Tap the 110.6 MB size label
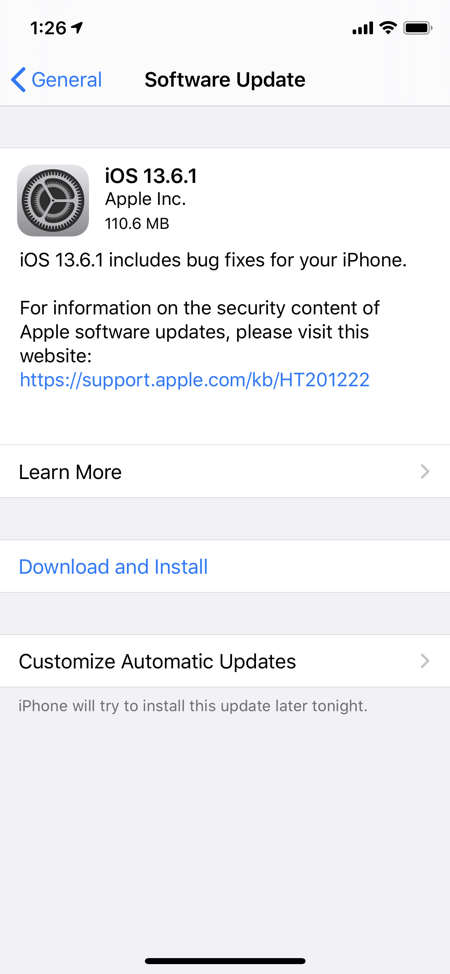Viewport: 450px width, 974px height. tap(137, 223)
